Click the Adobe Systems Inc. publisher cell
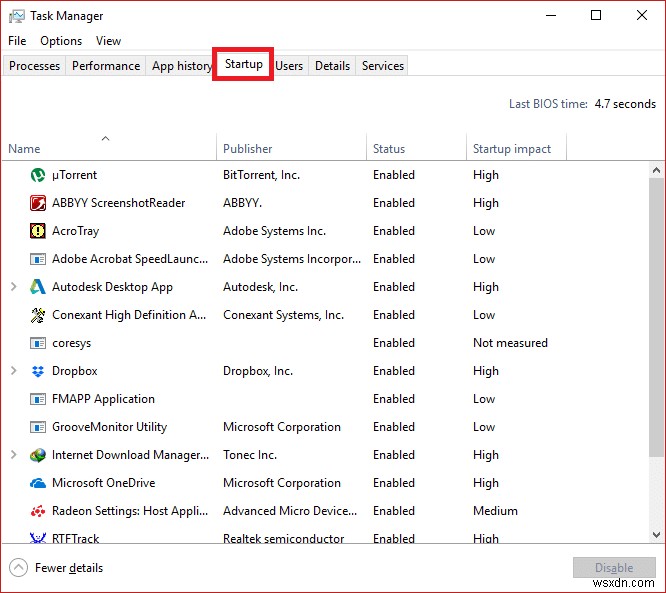This screenshot has height=593, width=666. pos(274,231)
